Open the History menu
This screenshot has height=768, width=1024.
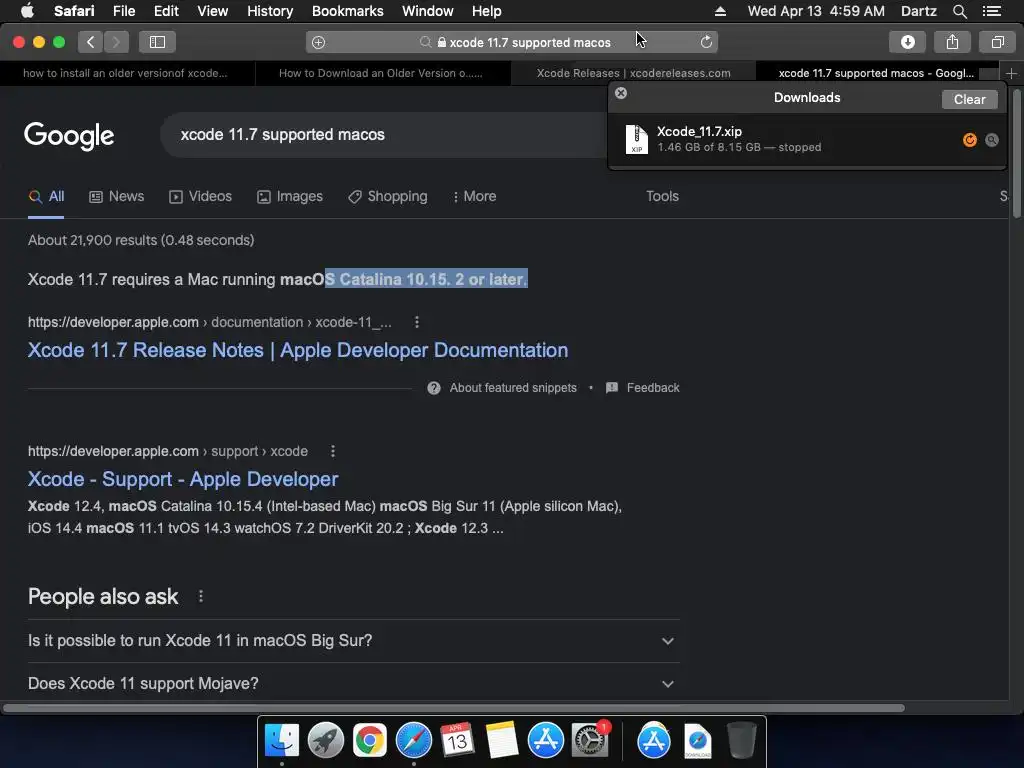[270, 11]
